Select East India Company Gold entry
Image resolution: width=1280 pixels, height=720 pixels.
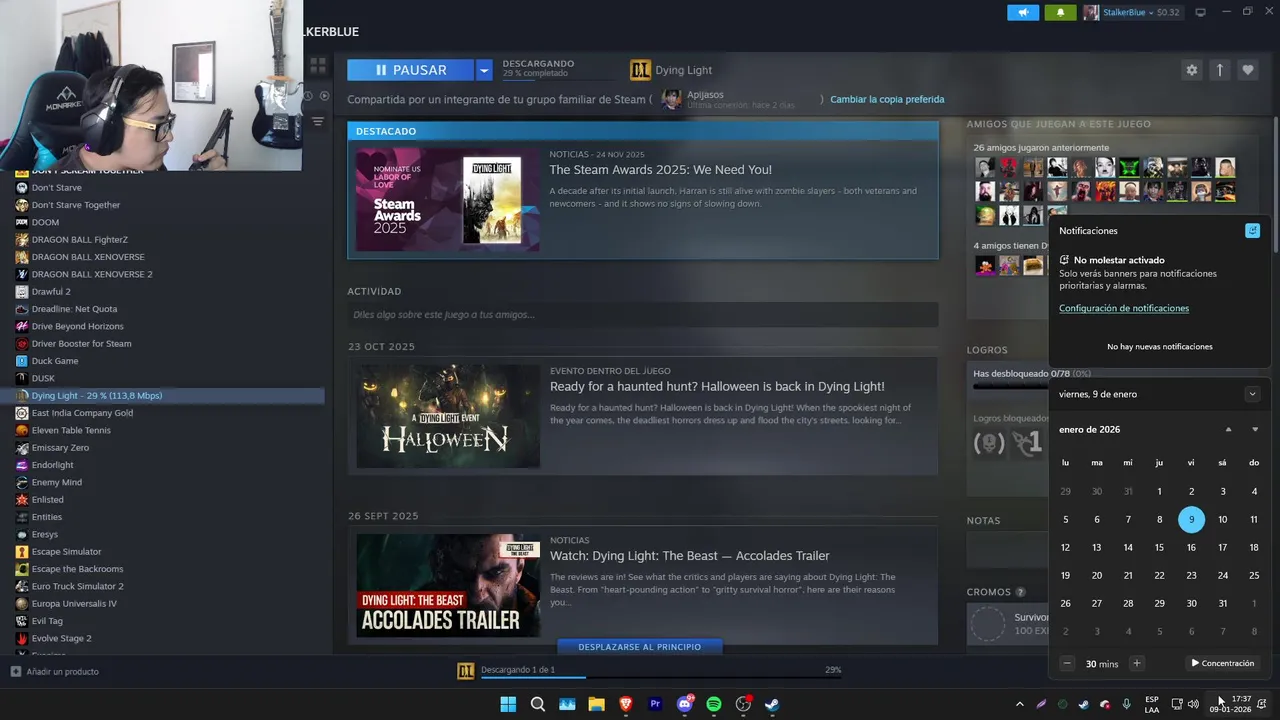tap(82, 413)
